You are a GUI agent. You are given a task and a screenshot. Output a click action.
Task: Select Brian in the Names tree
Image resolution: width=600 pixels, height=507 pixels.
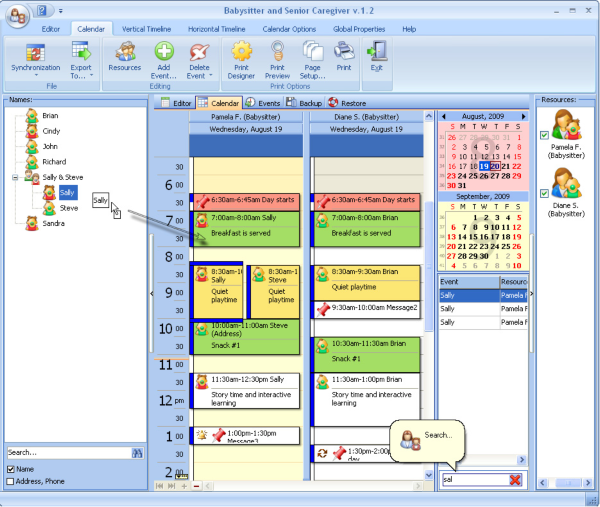click(x=50, y=116)
